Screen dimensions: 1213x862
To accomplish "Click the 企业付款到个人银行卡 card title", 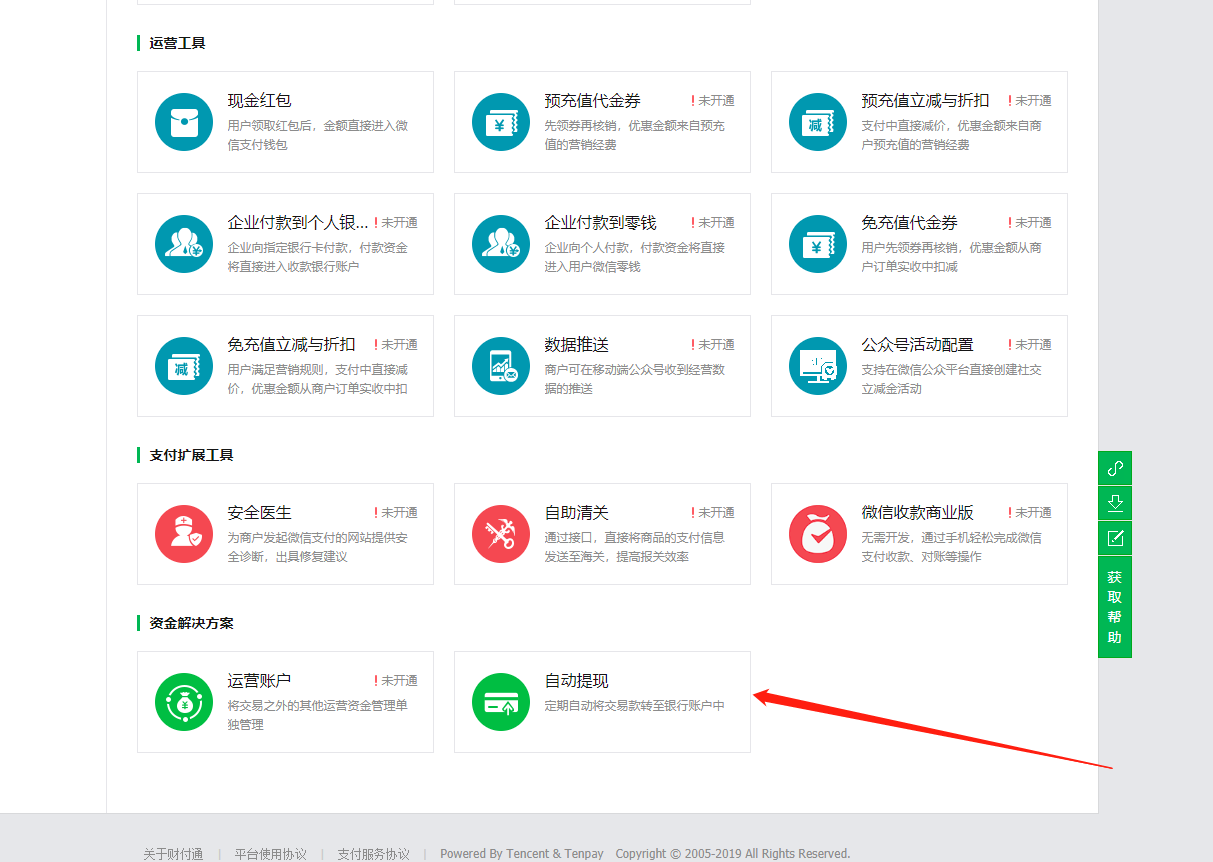I will [x=298, y=223].
